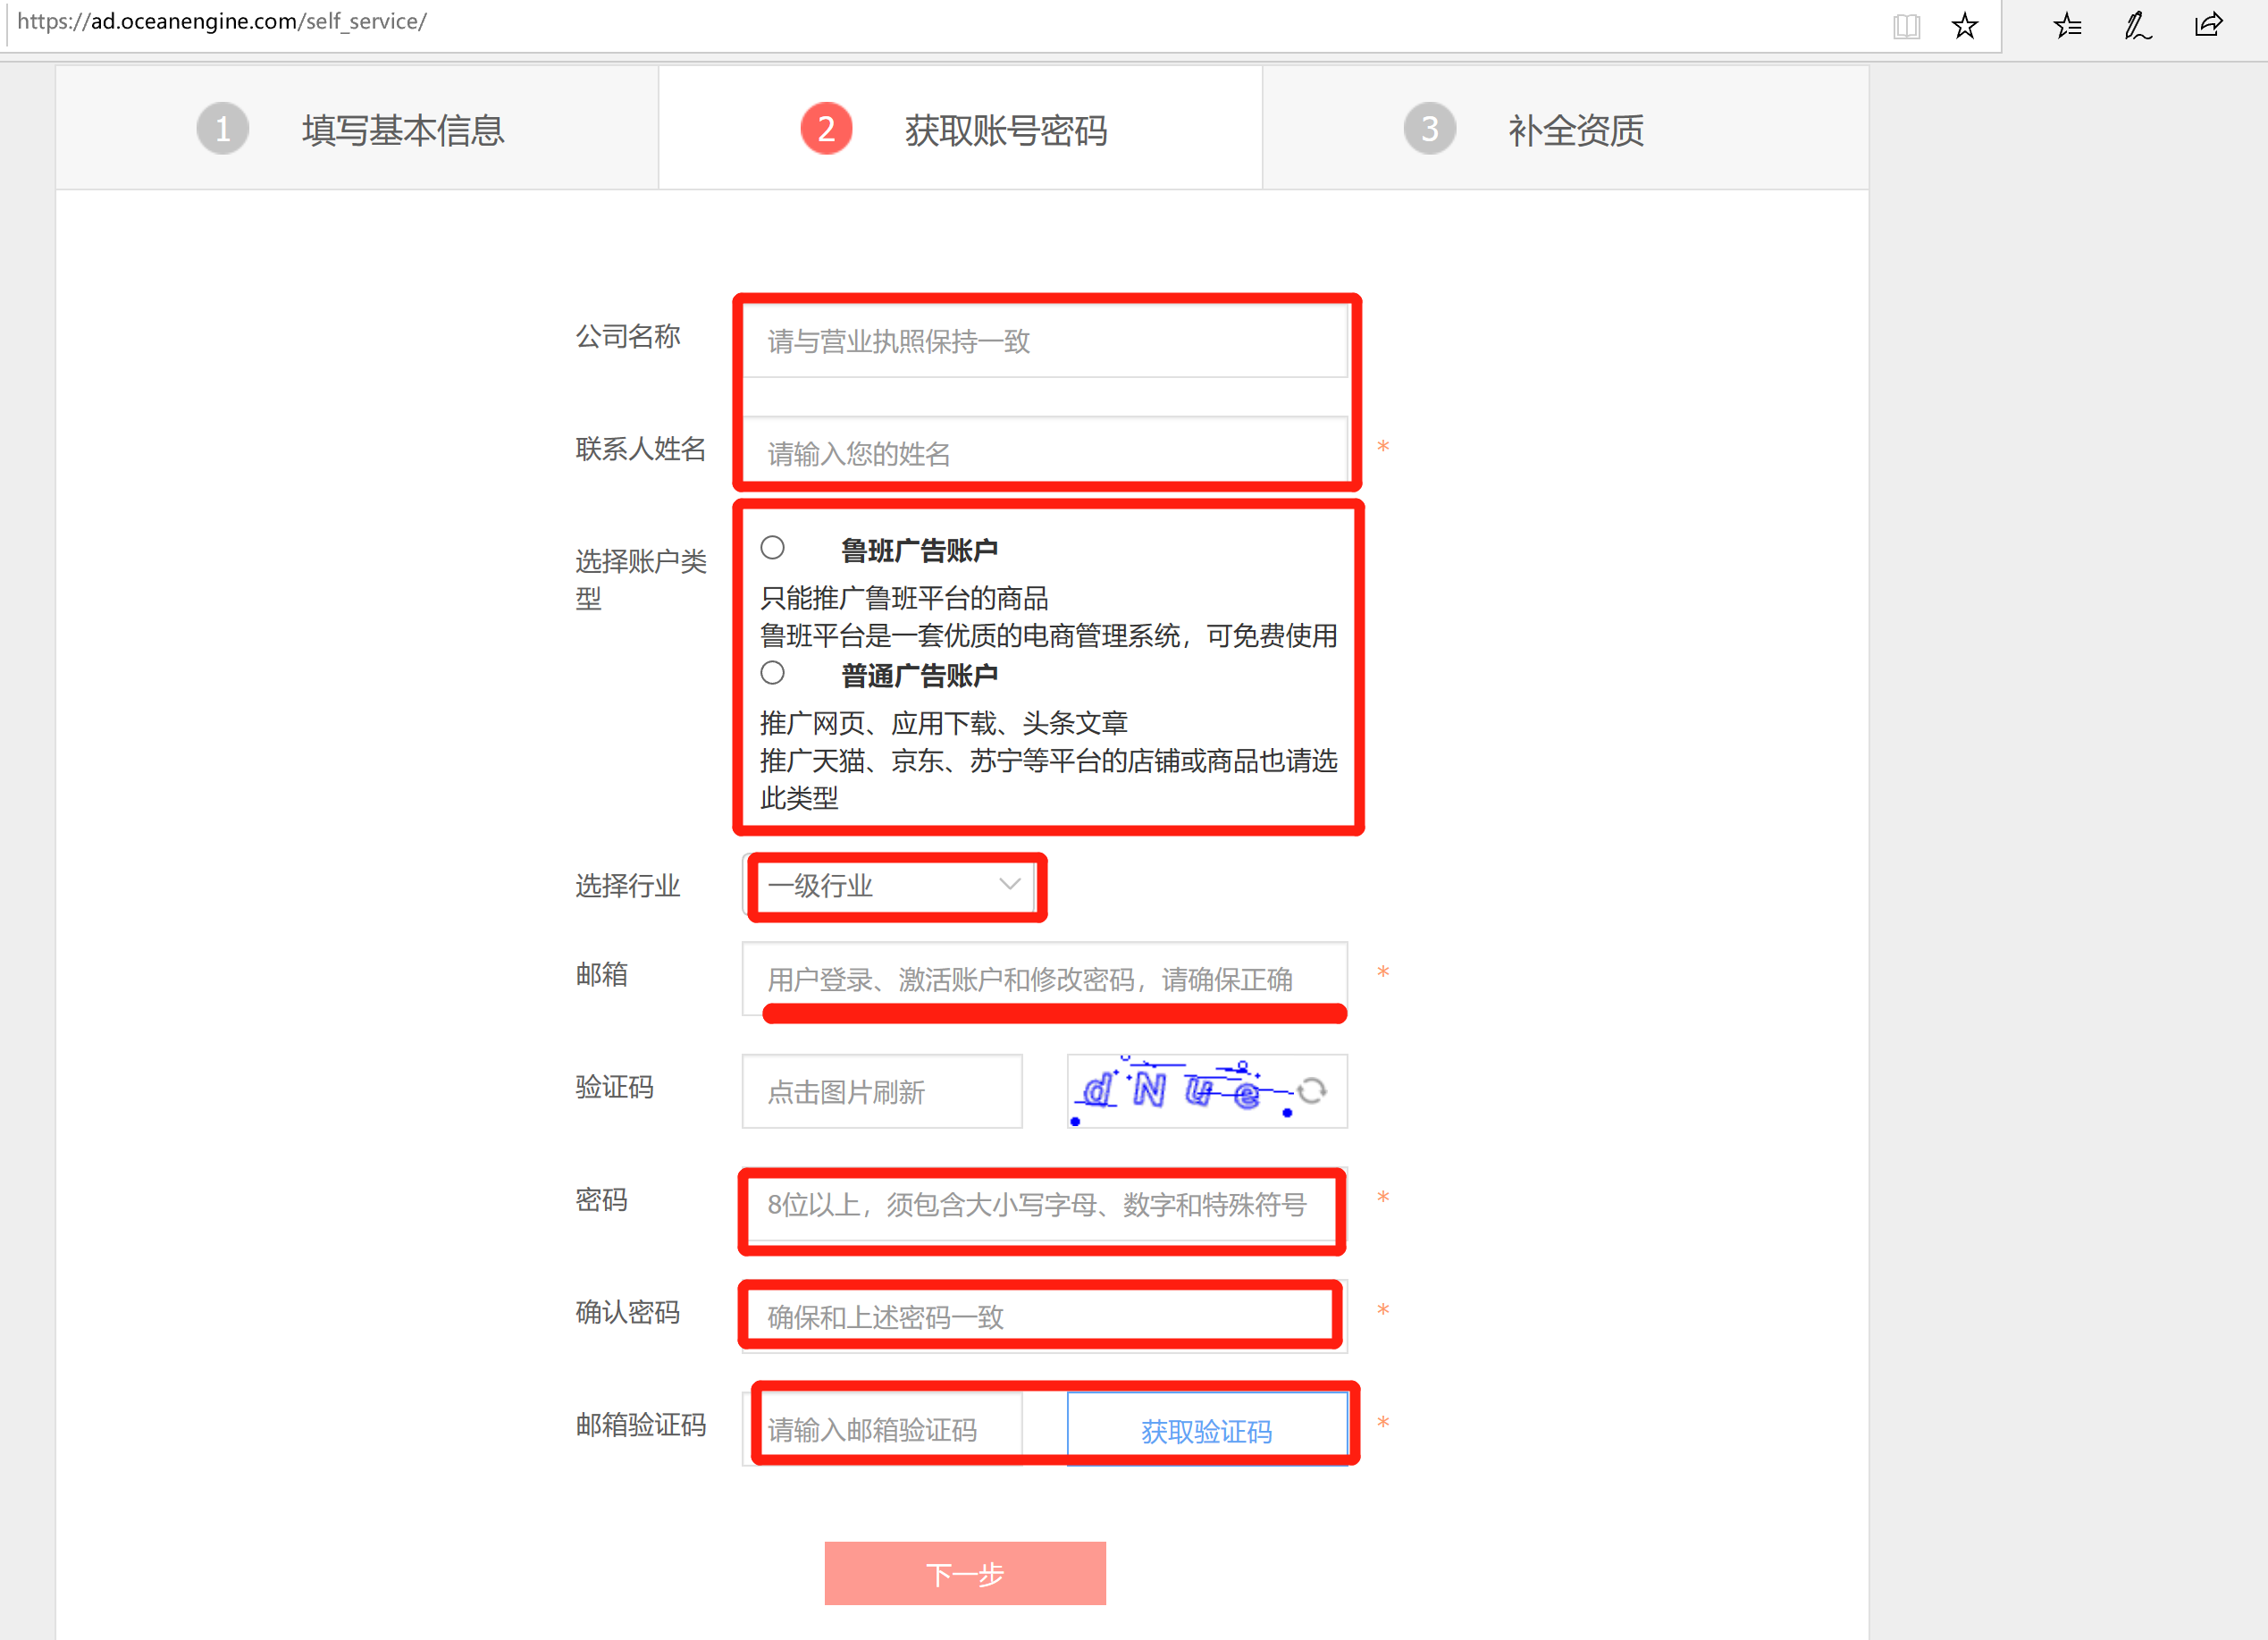Open the favorites hub list icon
Screen dimensions: 2268x1640
(2067, 25)
